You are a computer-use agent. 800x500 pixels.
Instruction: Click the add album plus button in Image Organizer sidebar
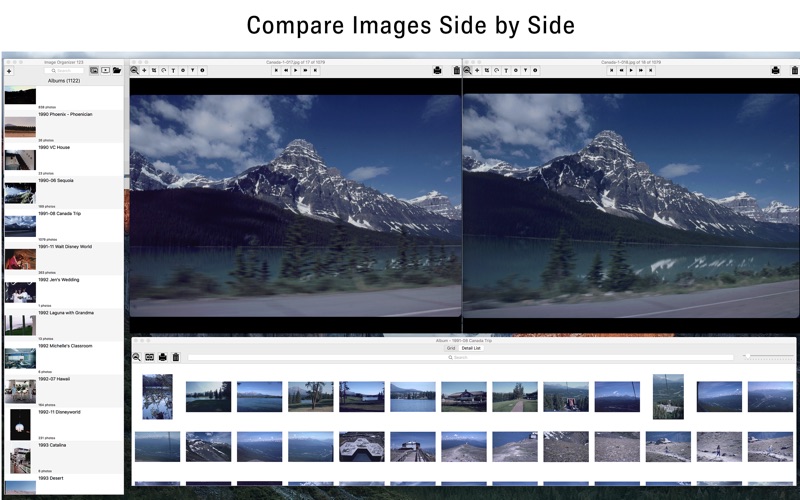9,71
